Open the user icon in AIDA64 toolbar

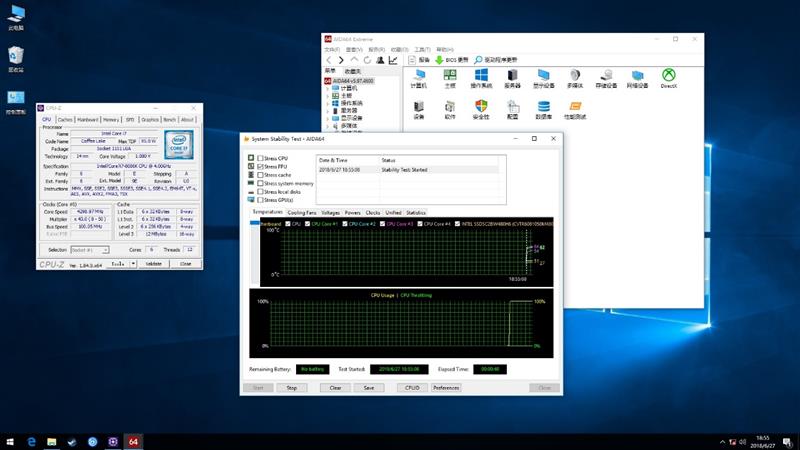380,60
